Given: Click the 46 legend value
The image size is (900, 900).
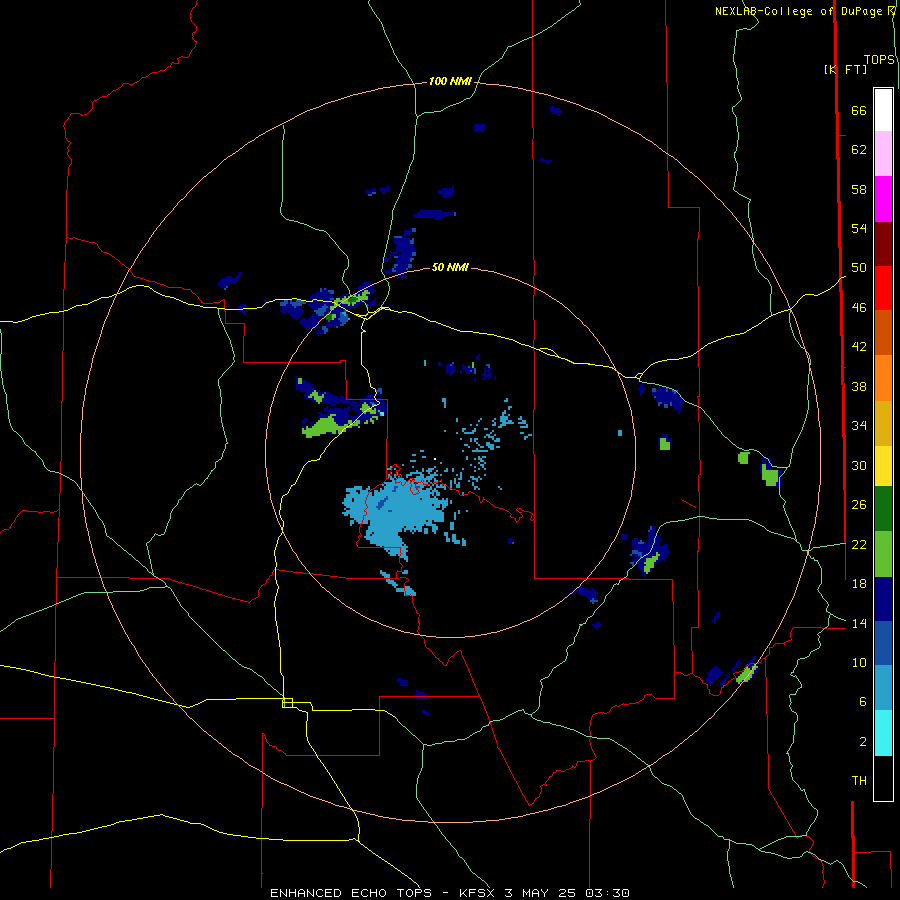Looking at the screenshot, I should pyautogui.click(x=859, y=307).
